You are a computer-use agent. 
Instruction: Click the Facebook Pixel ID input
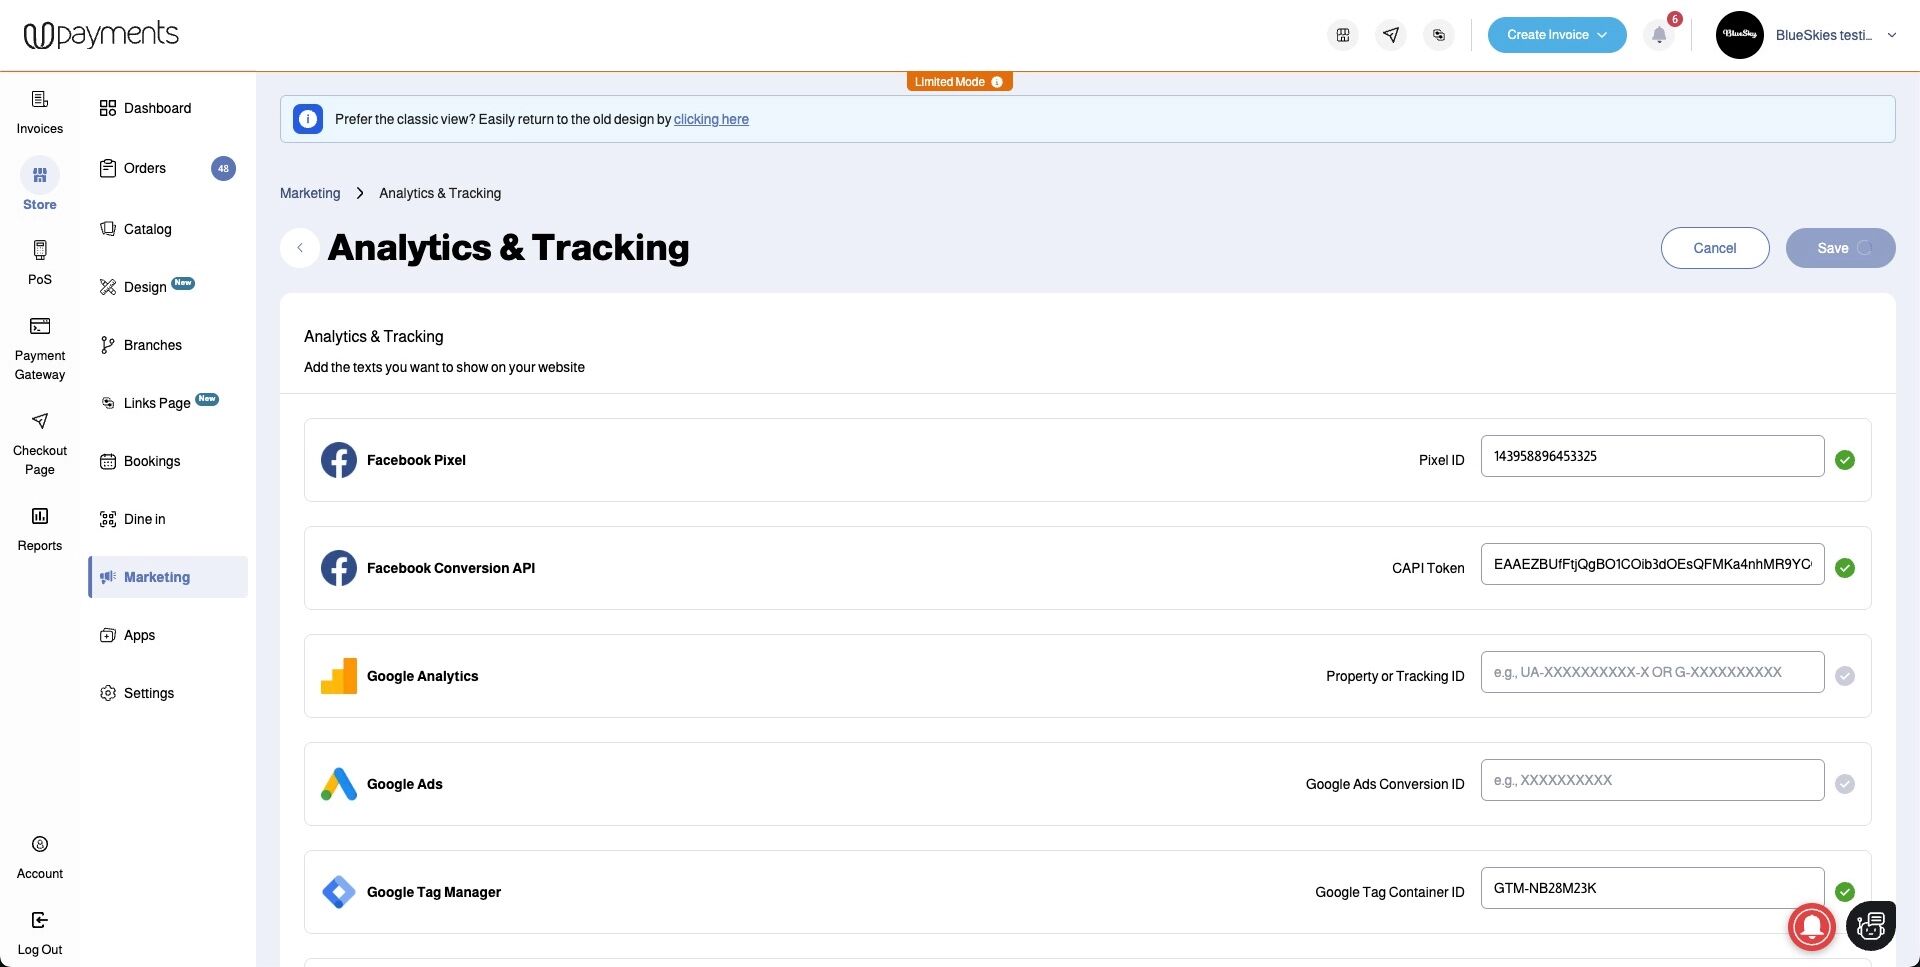click(1652, 456)
